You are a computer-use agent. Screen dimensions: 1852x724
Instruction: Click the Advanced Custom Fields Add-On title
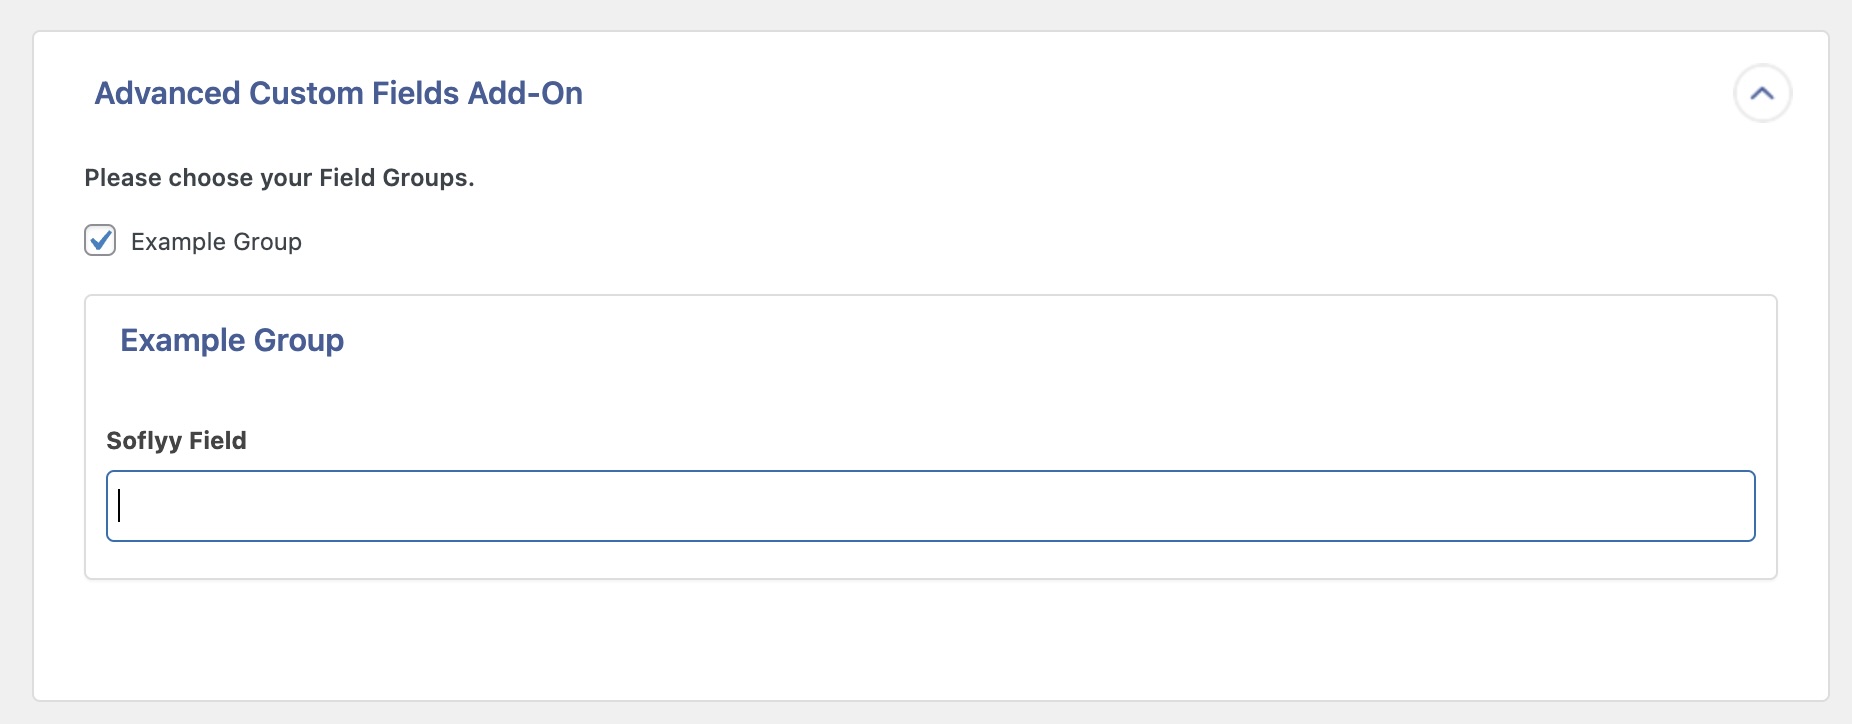[x=338, y=93]
